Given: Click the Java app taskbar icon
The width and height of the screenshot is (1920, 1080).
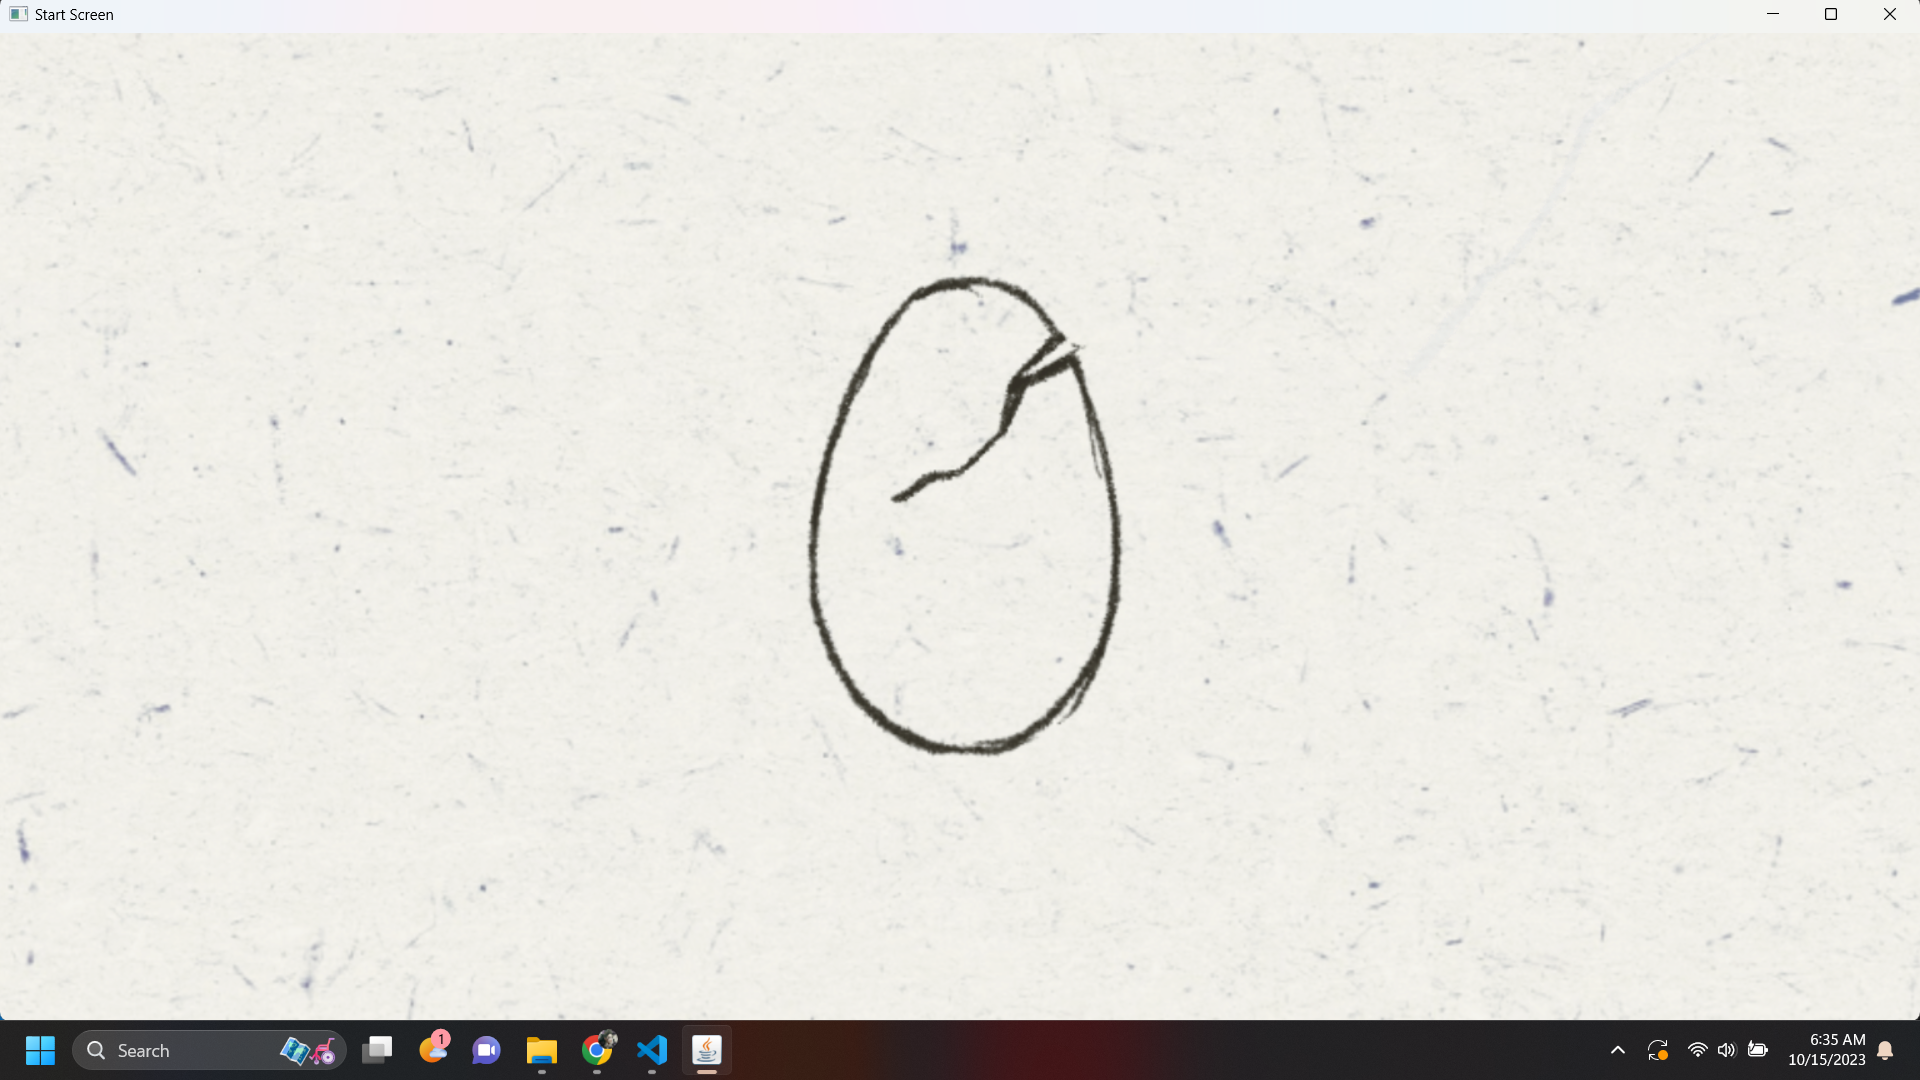Looking at the screenshot, I should coord(707,1050).
